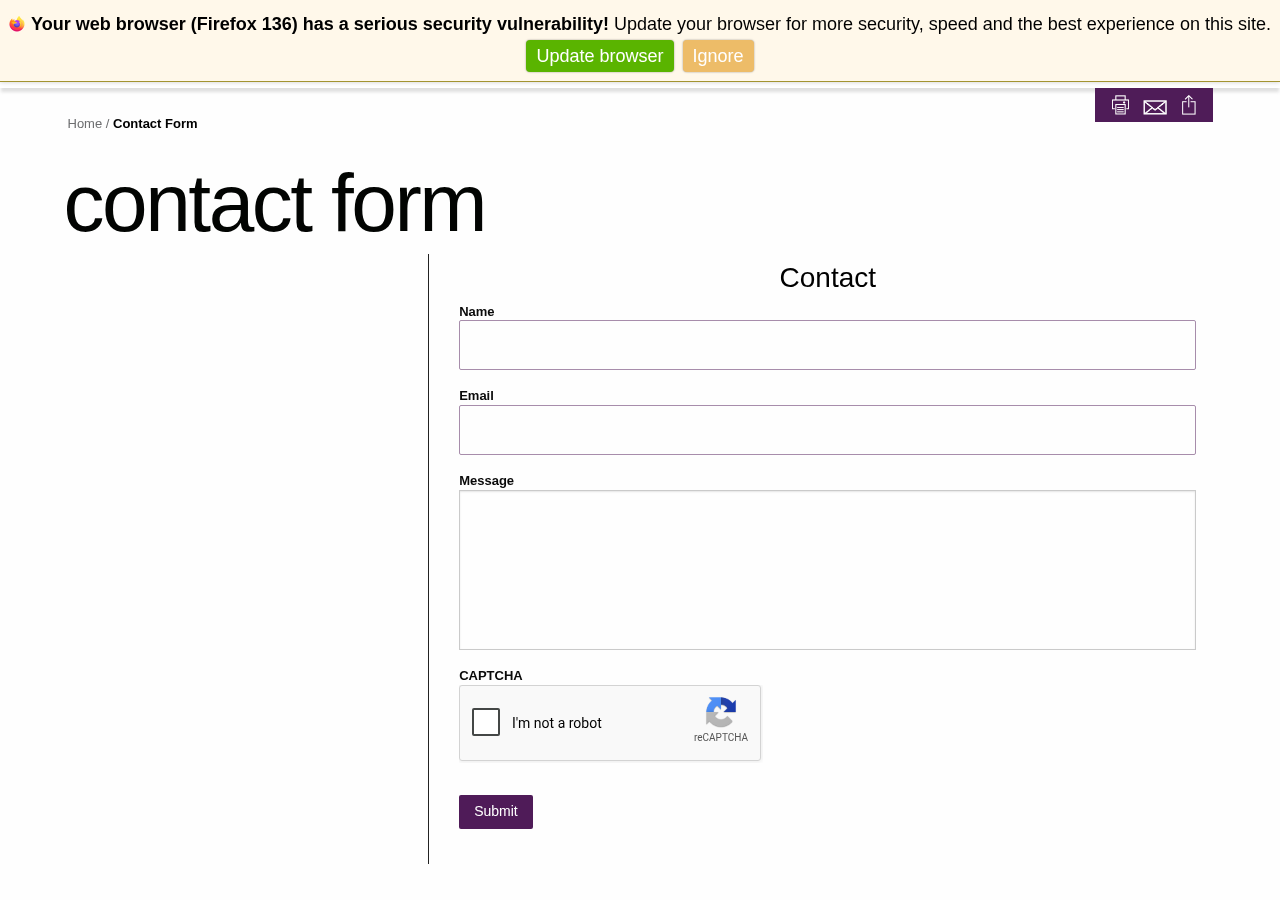Click the Update browser button

pos(600,55)
